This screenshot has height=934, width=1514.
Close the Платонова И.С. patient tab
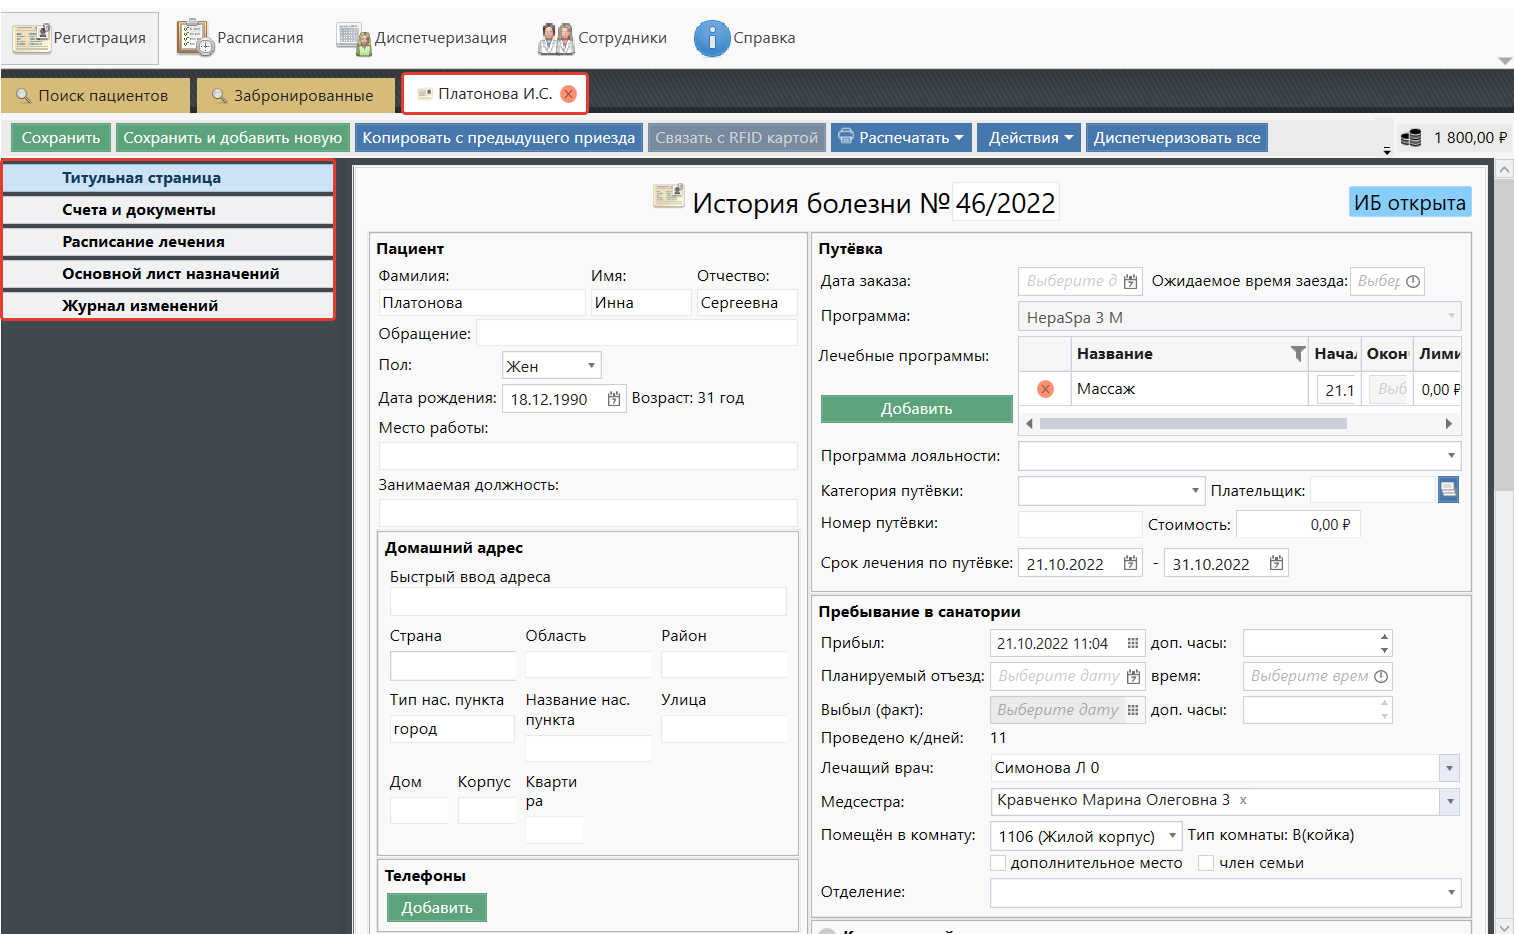tap(568, 94)
